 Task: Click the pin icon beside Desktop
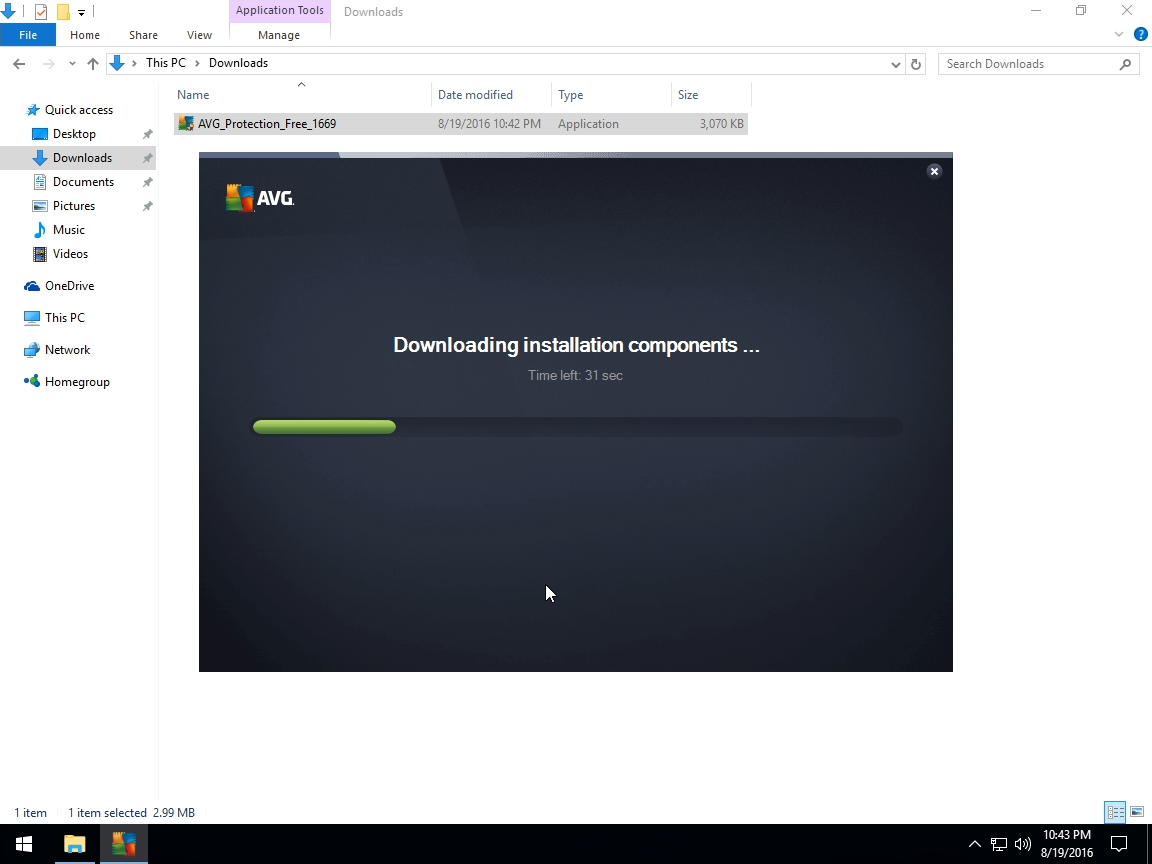click(147, 134)
